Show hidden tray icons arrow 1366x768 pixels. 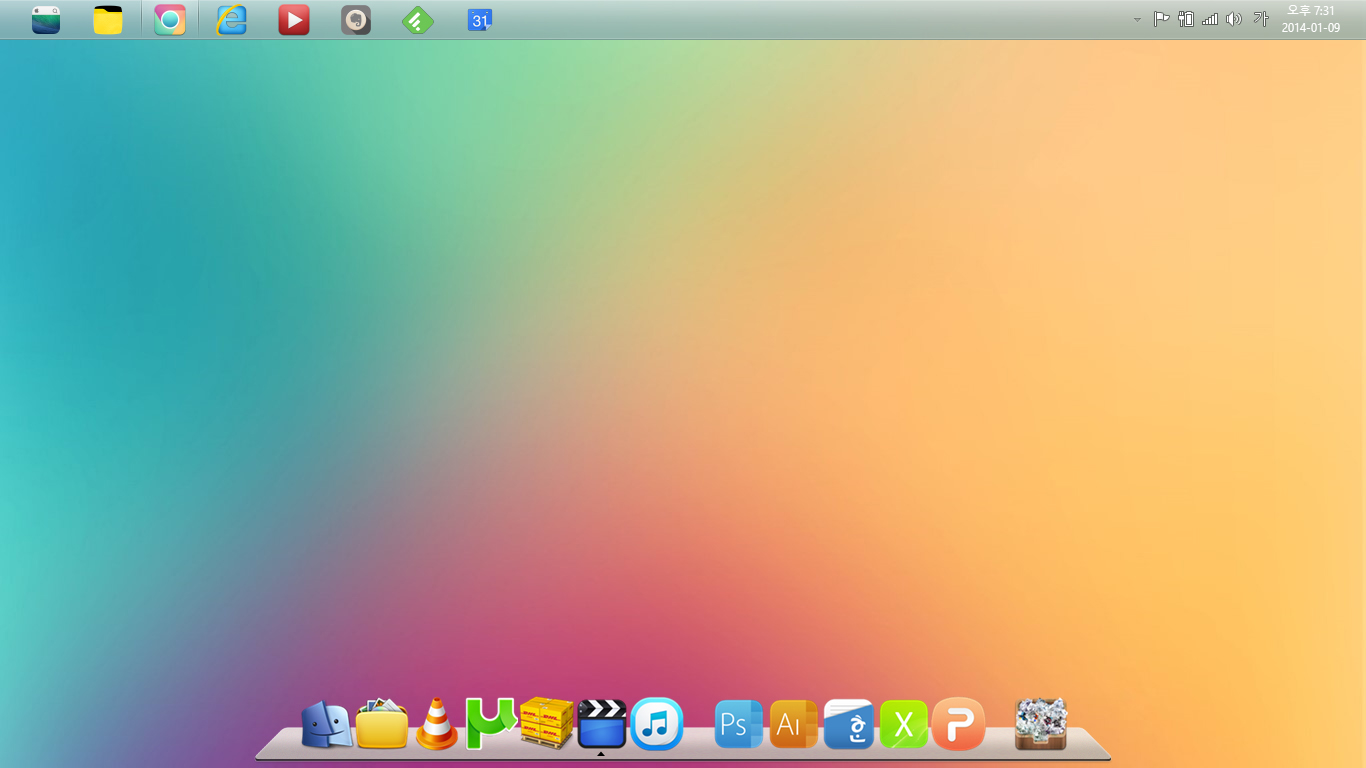[x=1137, y=20]
